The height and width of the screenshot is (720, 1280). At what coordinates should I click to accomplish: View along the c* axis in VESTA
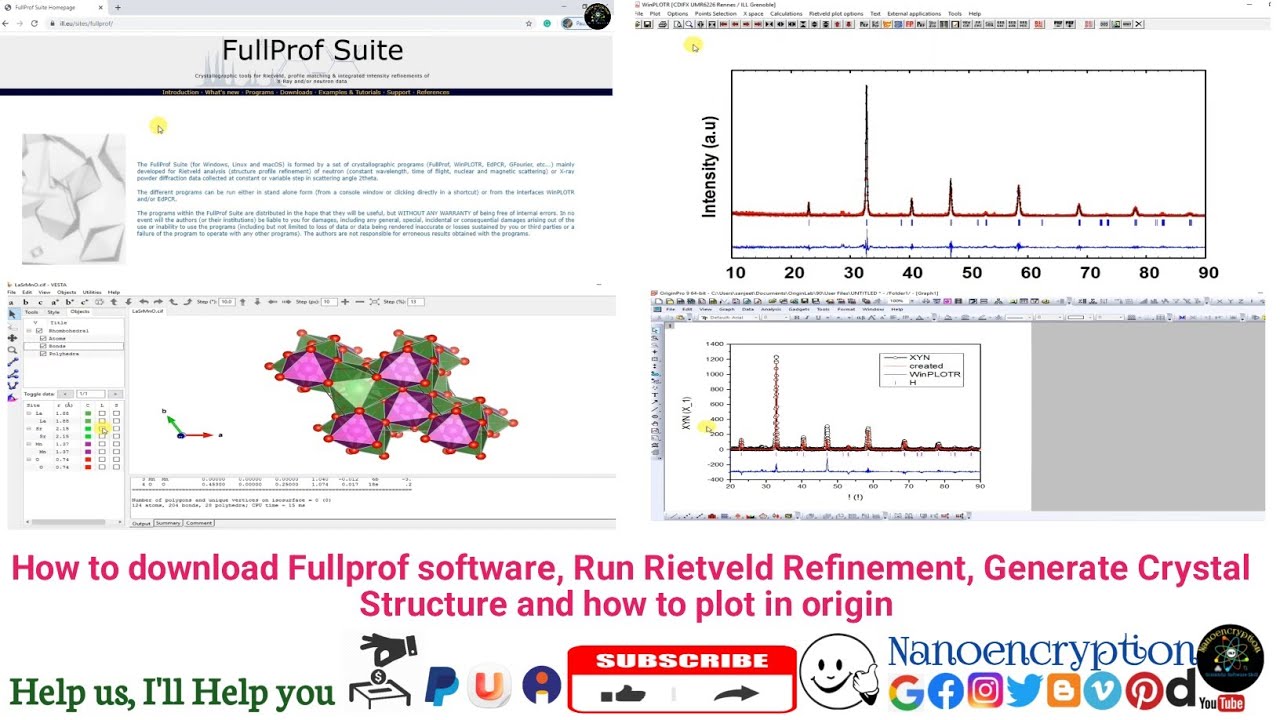[x=84, y=302]
